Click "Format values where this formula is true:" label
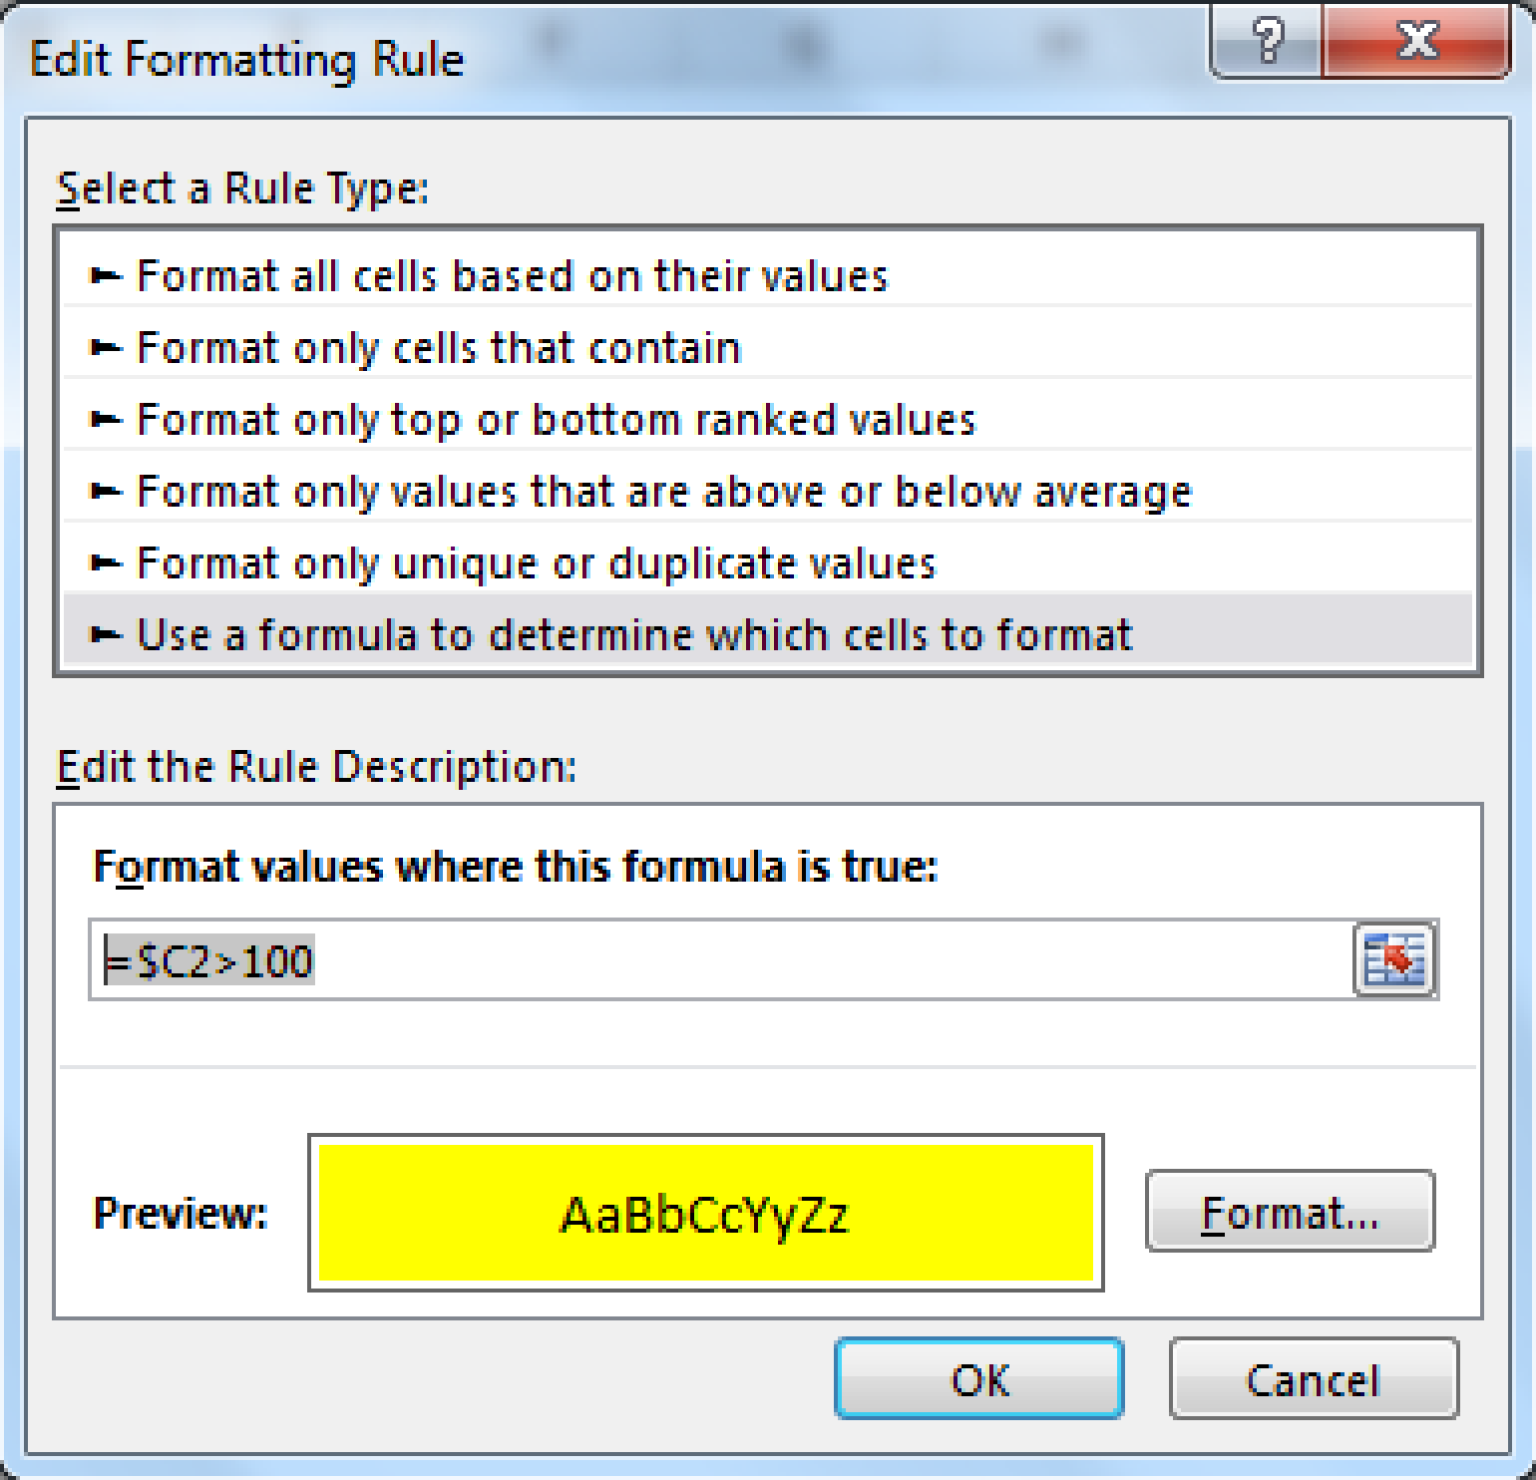Viewport: 1536px width, 1480px height. point(515,866)
